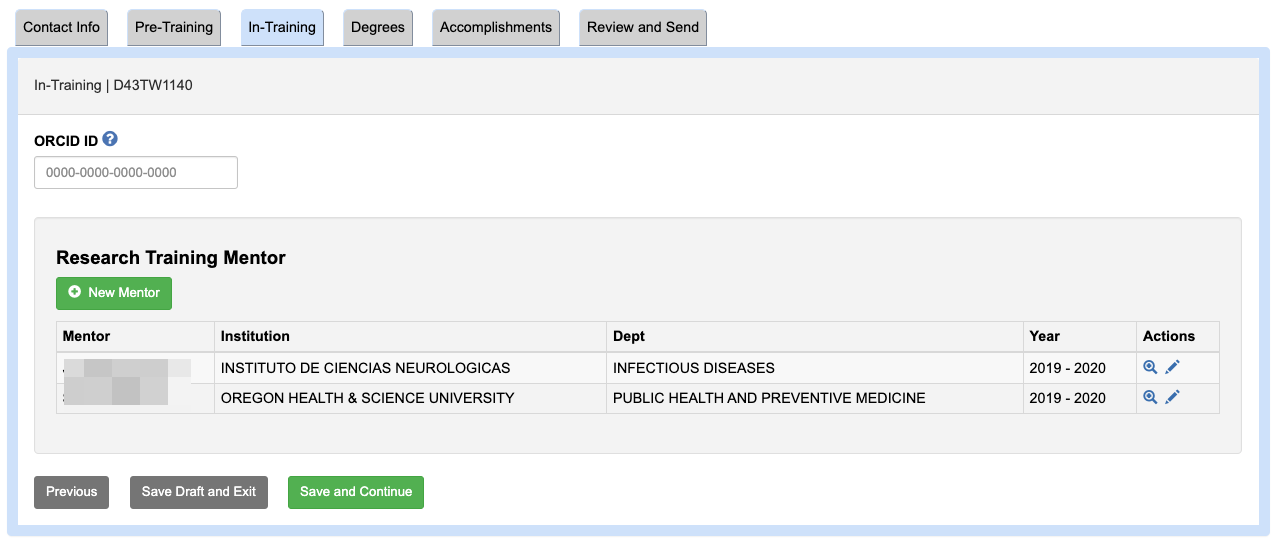Image resolution: width=1278 pixels, height=545 pixels.
Task: Select the In-Training tab
Action: pyautogui.click(x=282, y=28)
